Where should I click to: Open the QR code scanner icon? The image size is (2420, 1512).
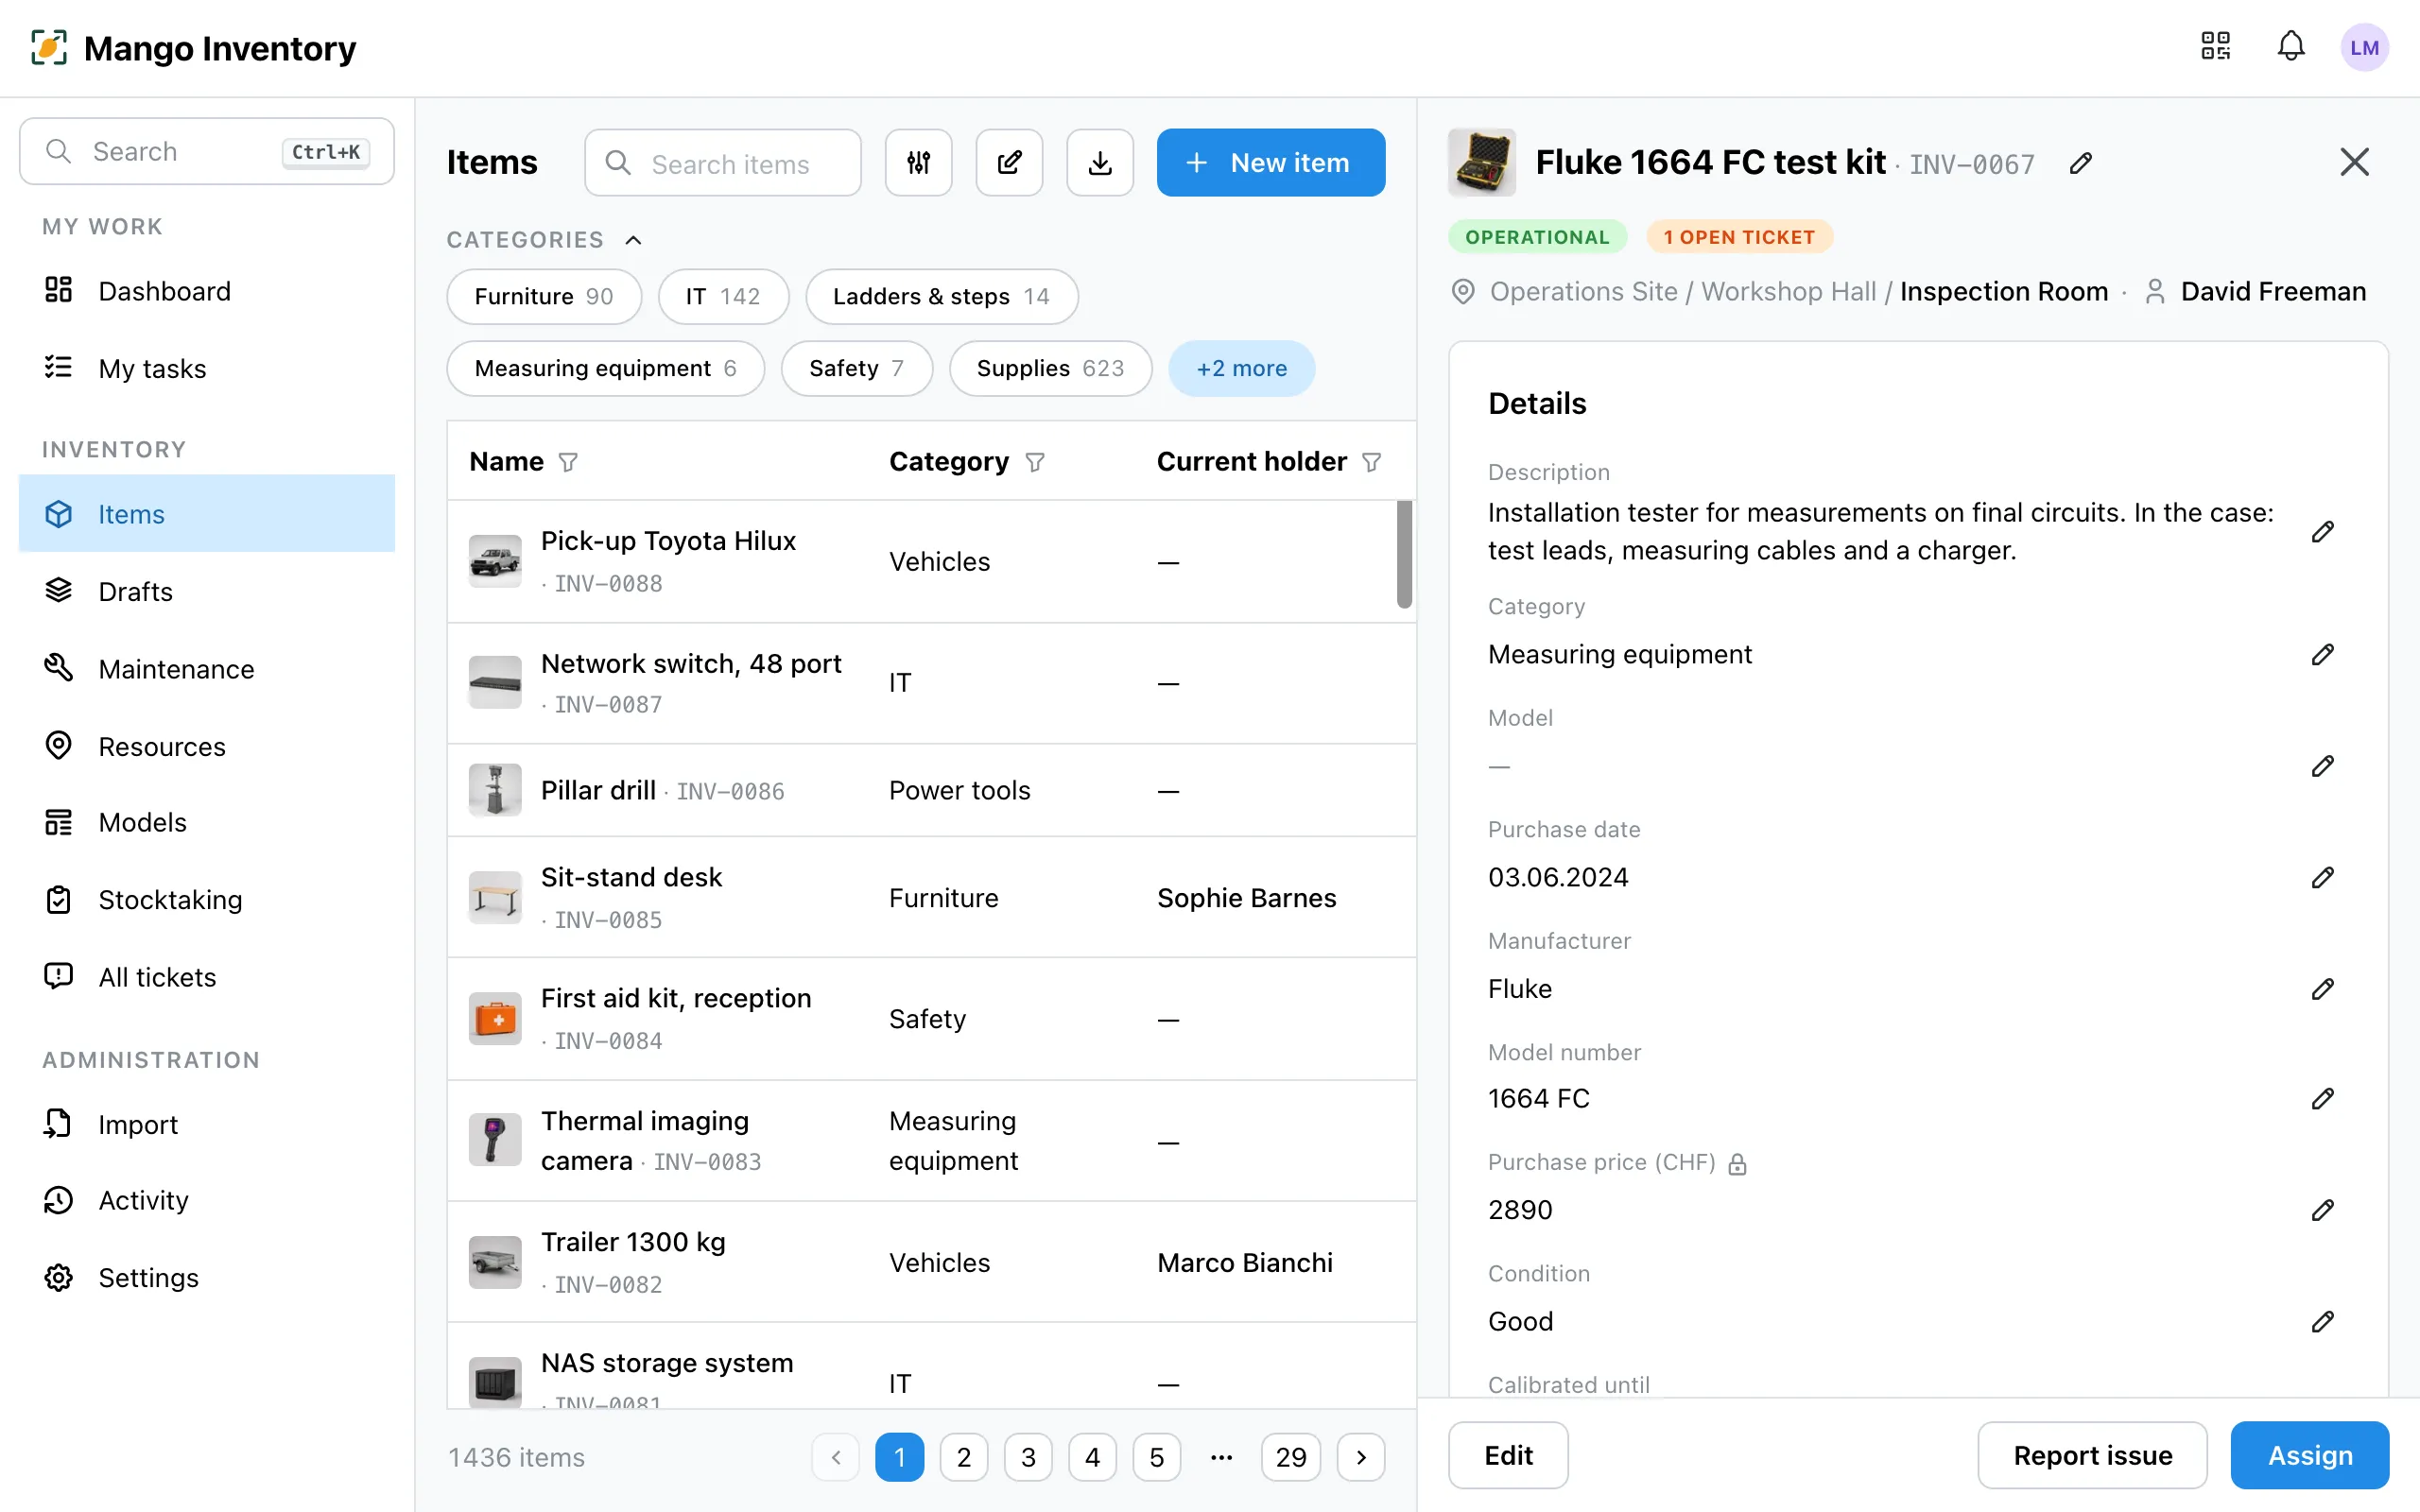point(2215,46)
